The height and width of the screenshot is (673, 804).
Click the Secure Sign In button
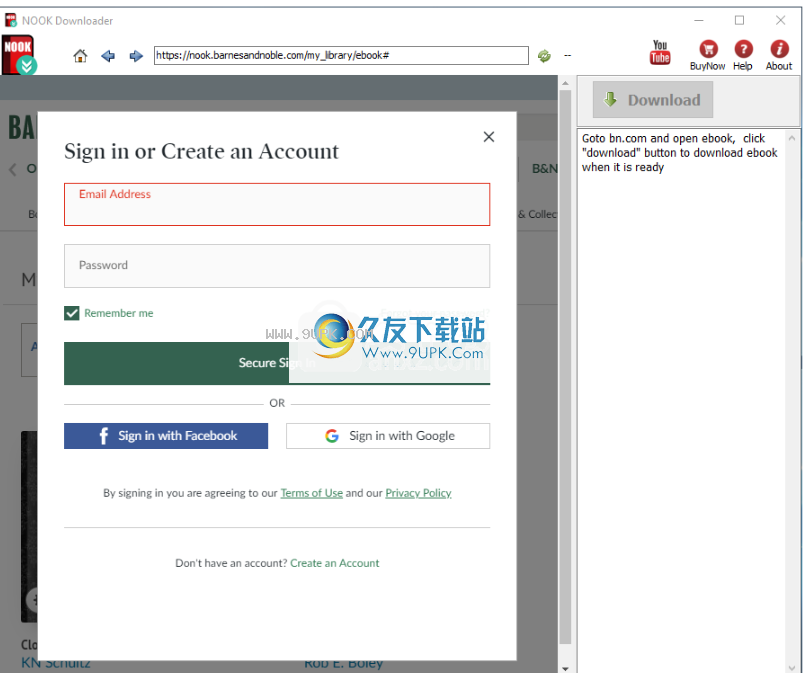point(277,363)
